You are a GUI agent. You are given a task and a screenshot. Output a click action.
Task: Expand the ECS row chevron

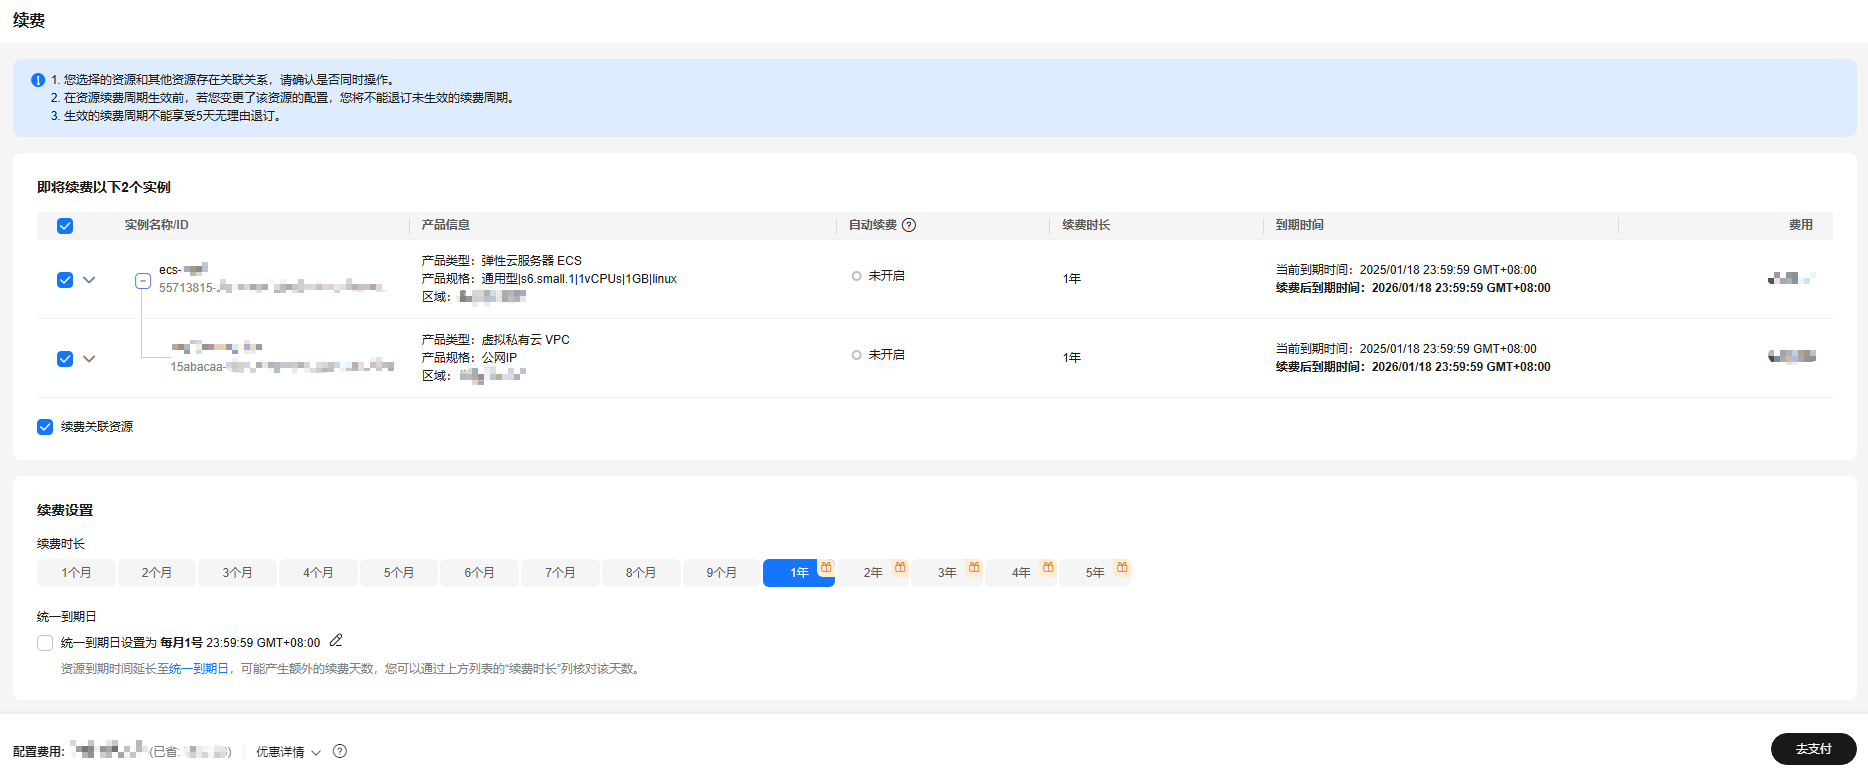pos(89,280)
